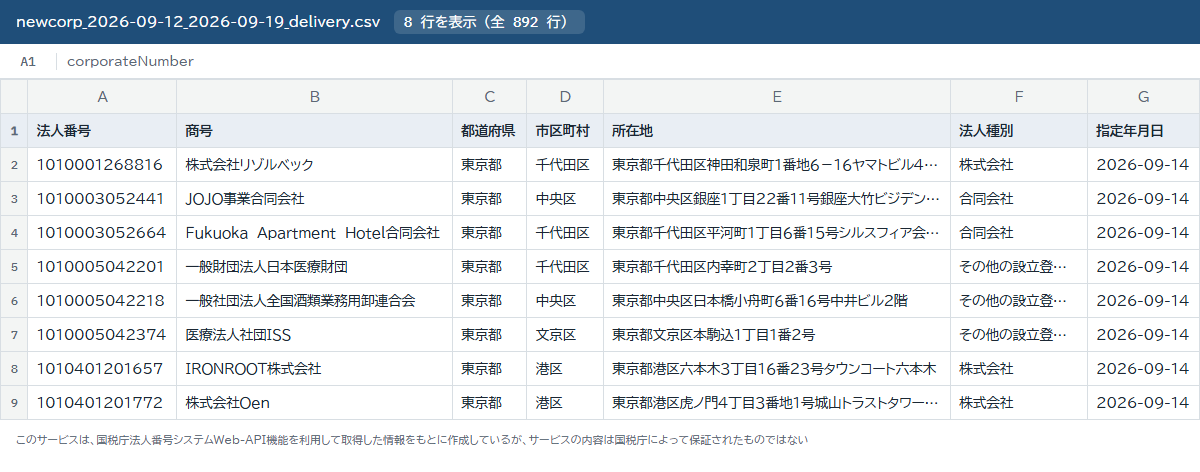Click 千代田区 in the リゾルベック row
1200x472 pixels.
565,165
